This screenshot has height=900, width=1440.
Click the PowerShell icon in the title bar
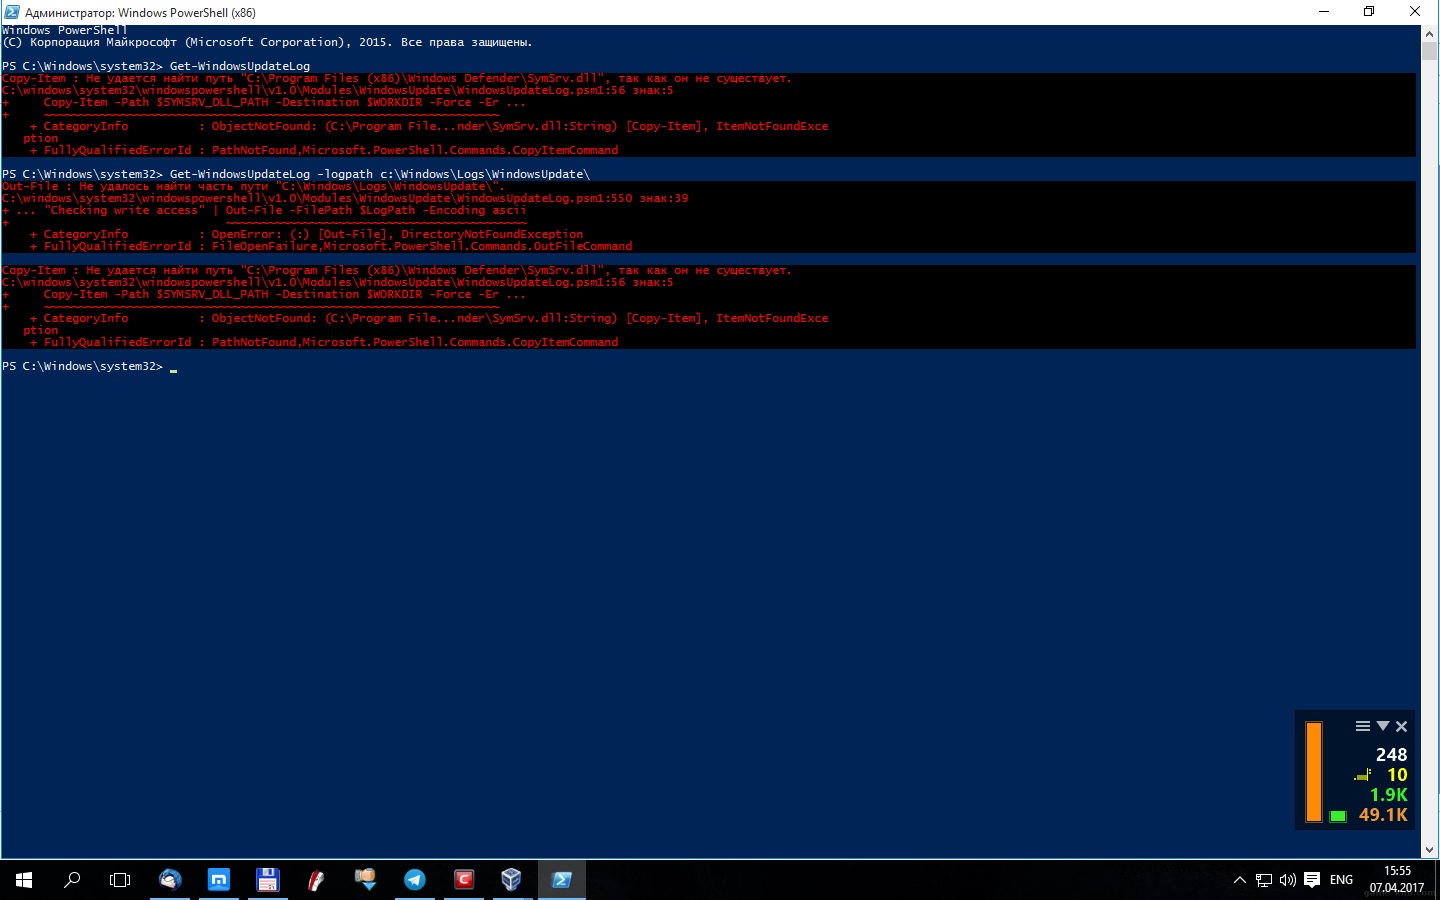click(x=12, y=12)
